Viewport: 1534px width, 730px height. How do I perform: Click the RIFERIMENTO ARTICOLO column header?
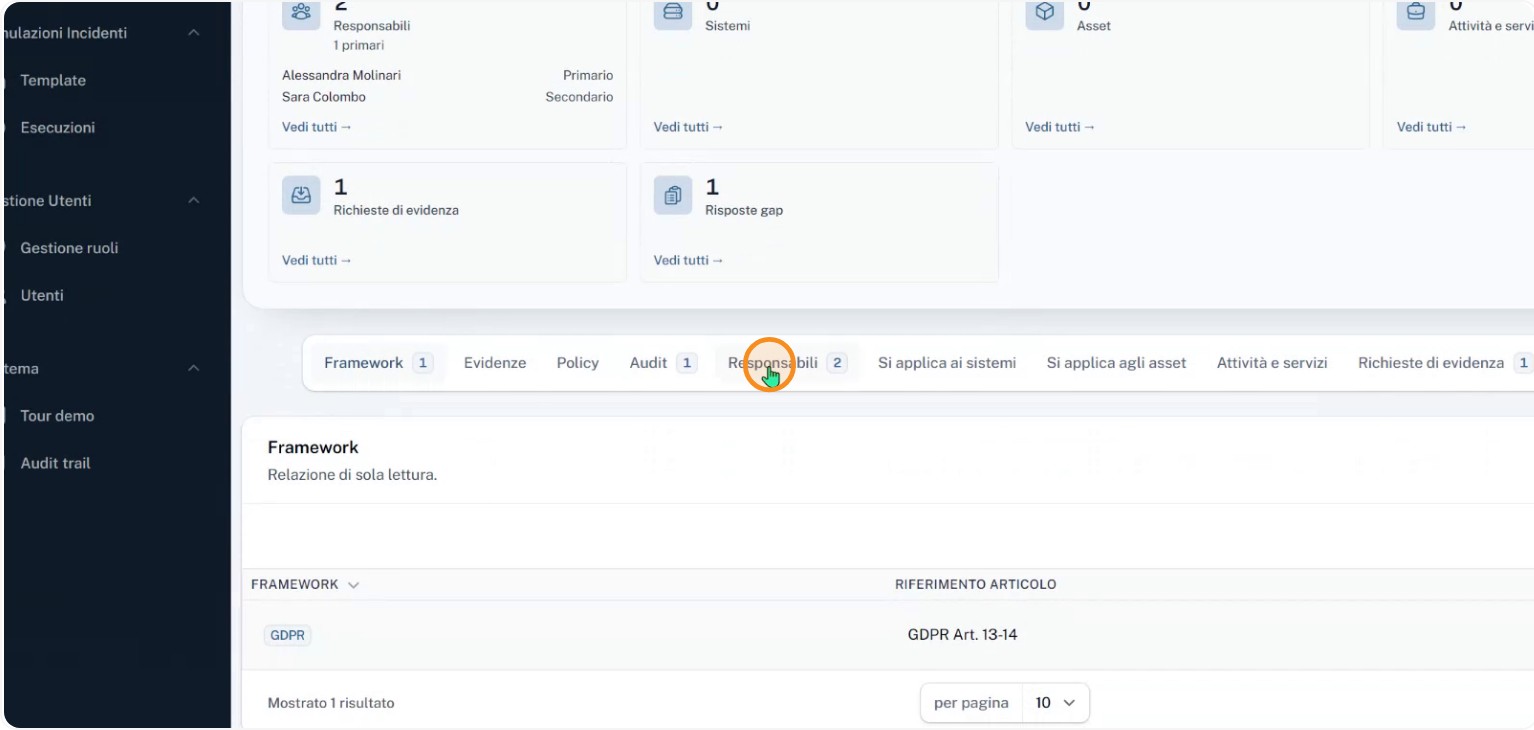(976, 584)
